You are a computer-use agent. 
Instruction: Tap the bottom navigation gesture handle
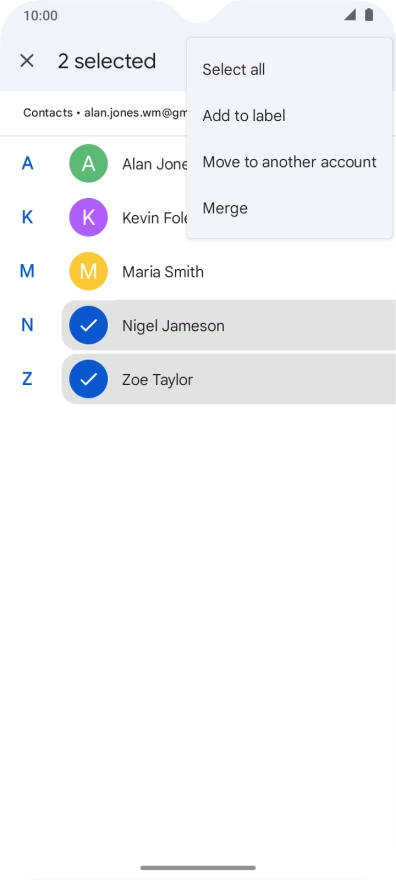click(x=198, y=868)
